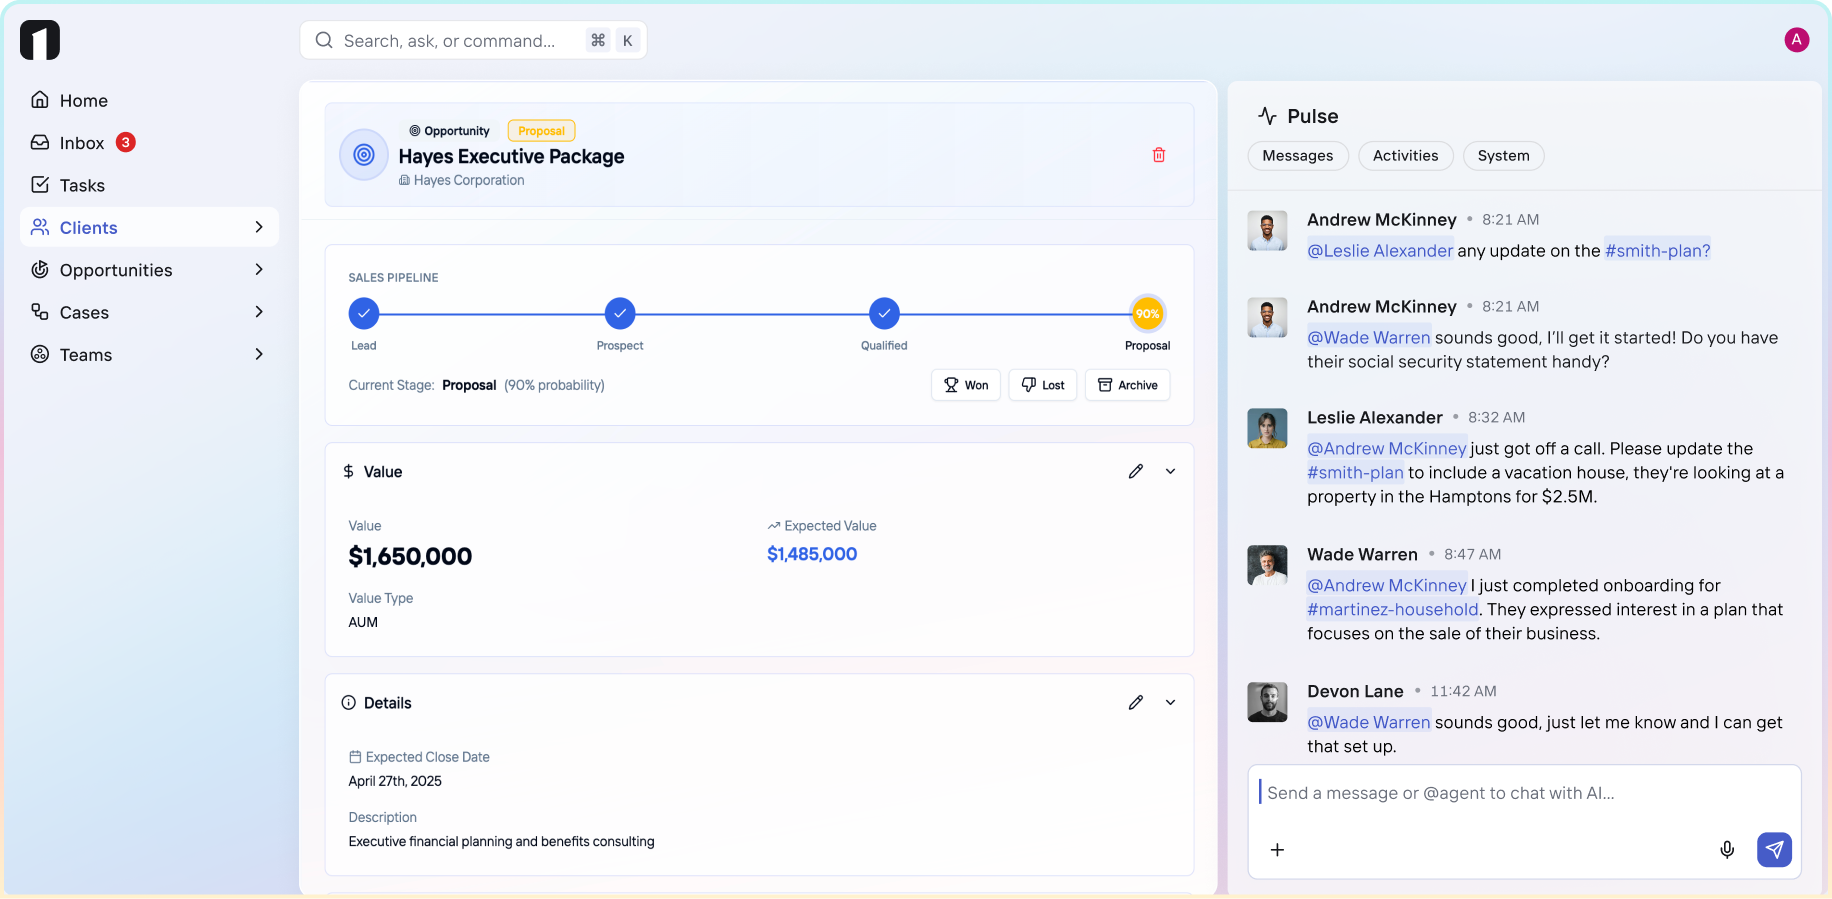This screenshot has width=1832, height=899.
Task: Click the dollar sign Value icon
Action: click(x=348, y=471)
